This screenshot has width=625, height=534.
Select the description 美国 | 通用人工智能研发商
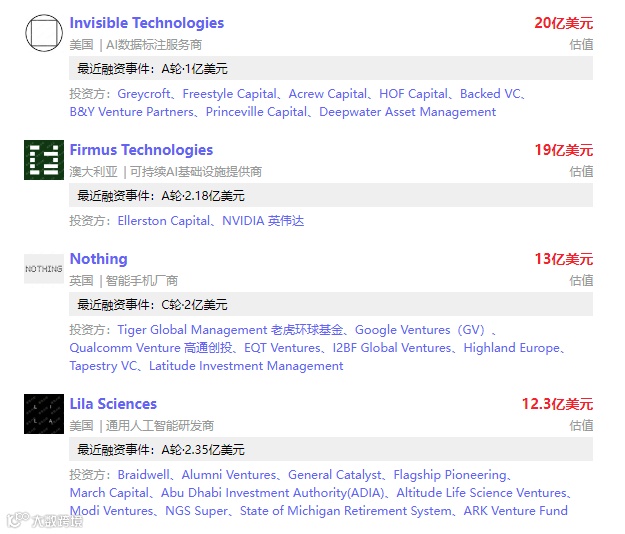[x=142, y=426]
